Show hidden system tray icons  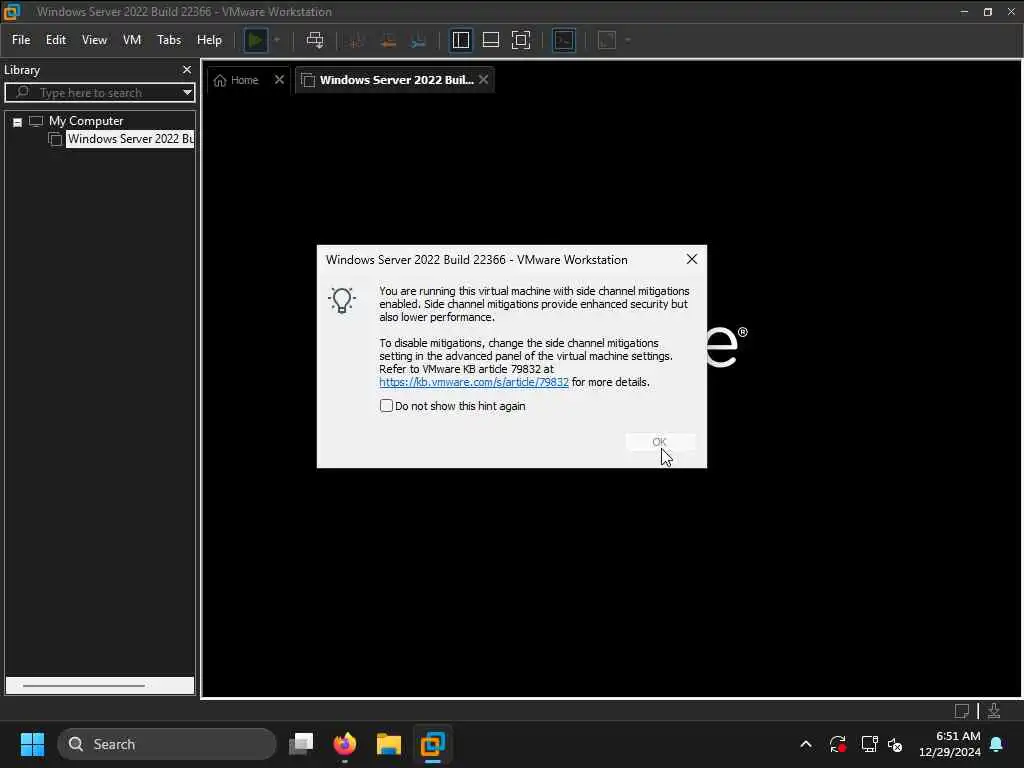point(806,744)
